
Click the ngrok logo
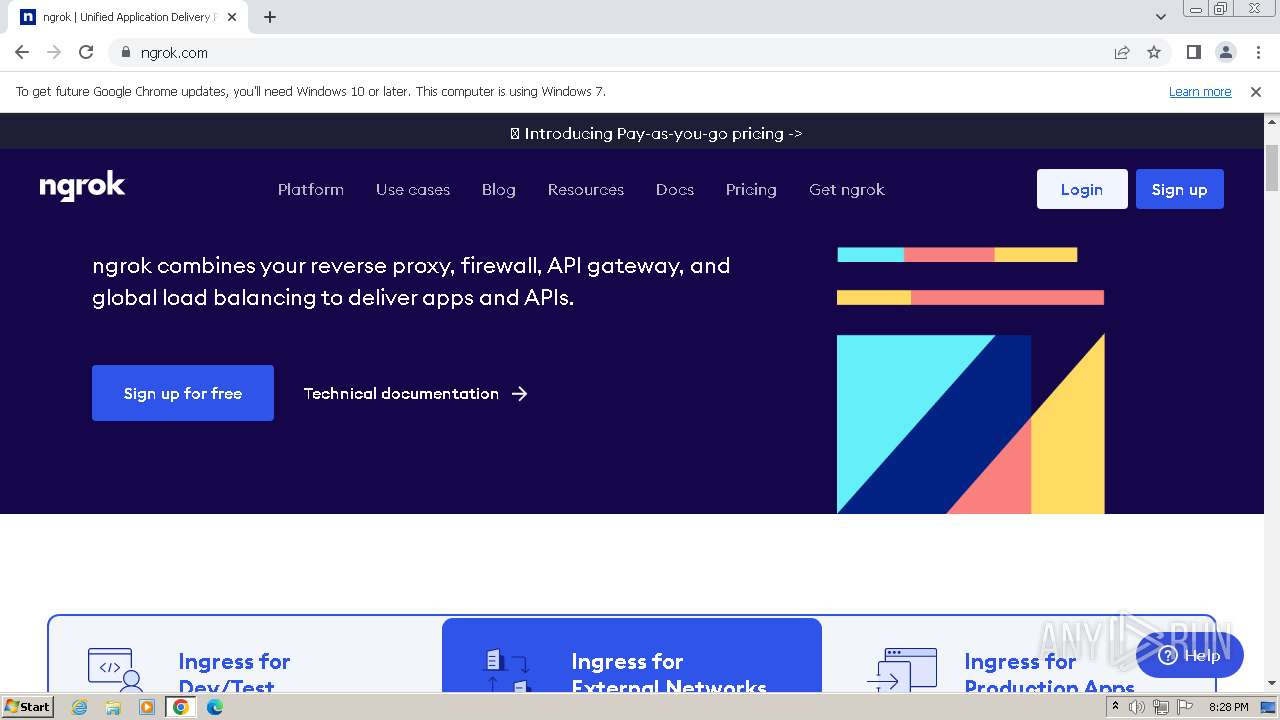click(82, 187)
